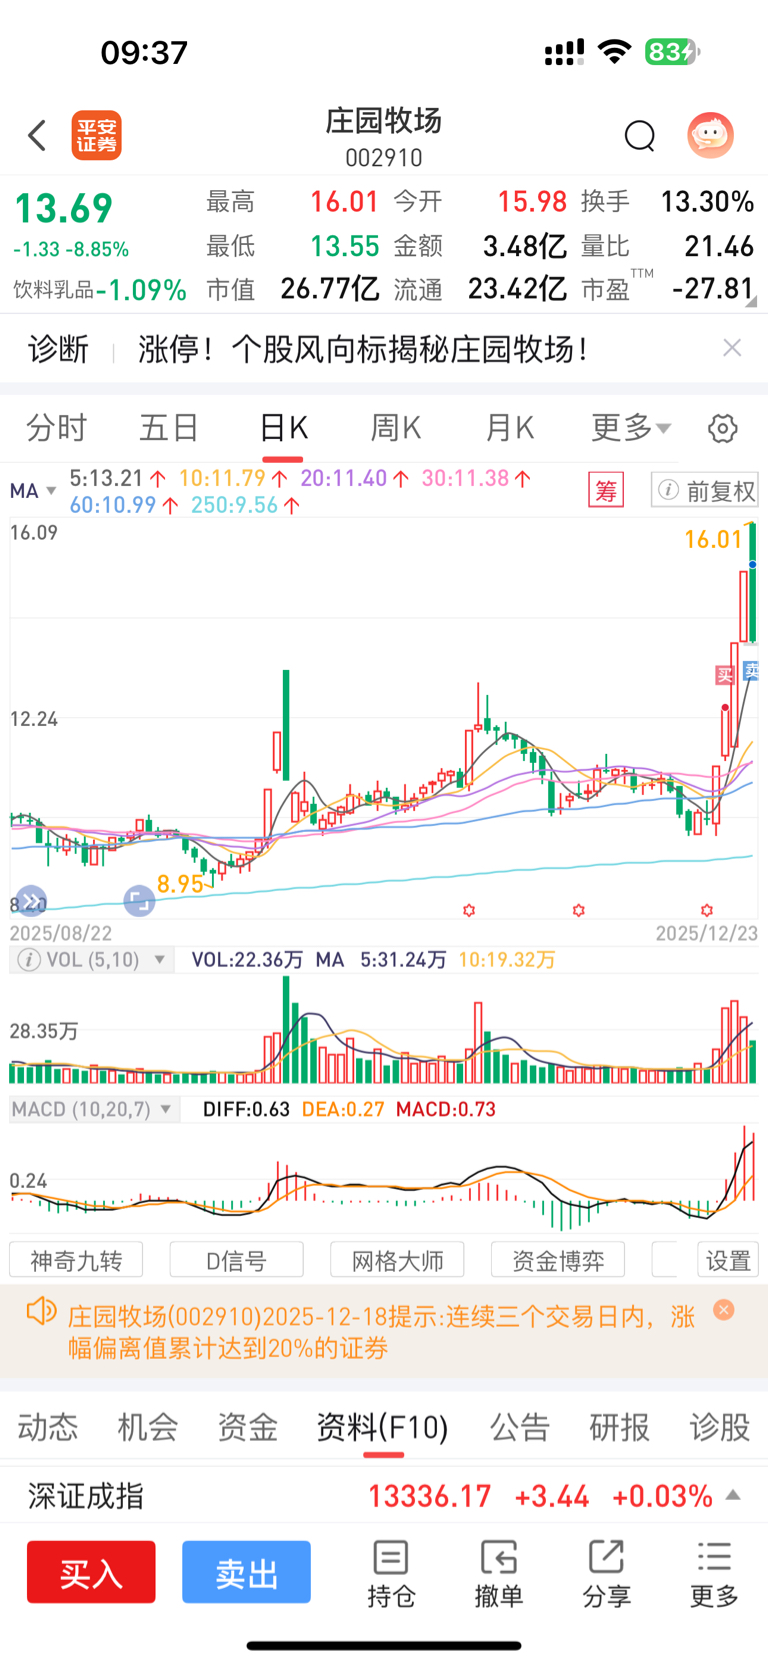
Task: Open the orange assistant avatar icon
Action: (711, 135)
